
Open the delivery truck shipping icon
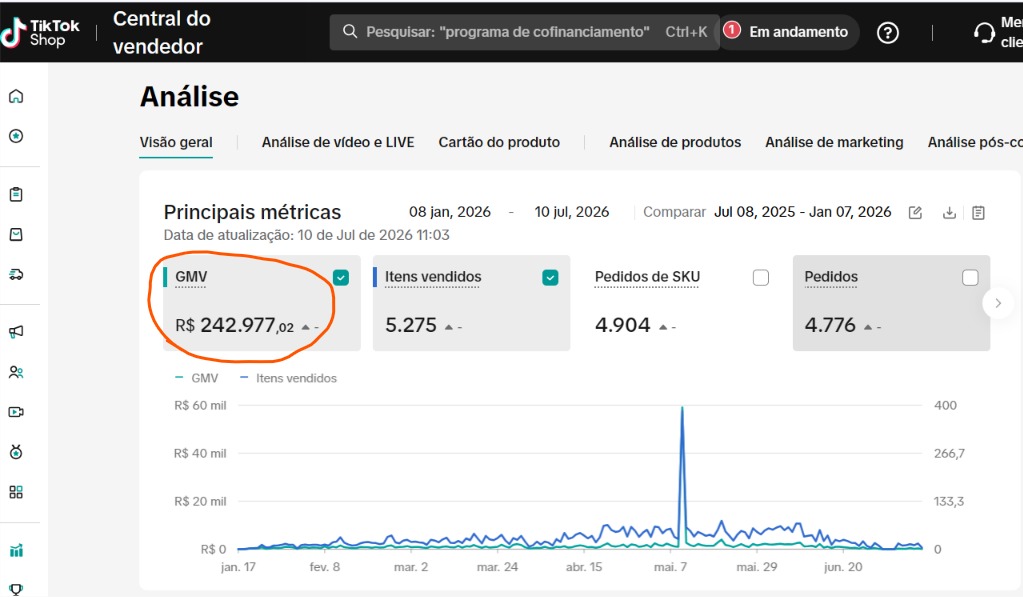(16, 275)
